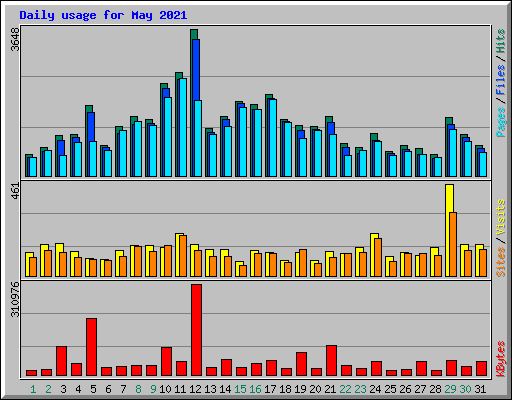The height and width of the screenshot is (400, 512).
Task: Click day 3 on the x-axis
Action: (x=63, y=389)
